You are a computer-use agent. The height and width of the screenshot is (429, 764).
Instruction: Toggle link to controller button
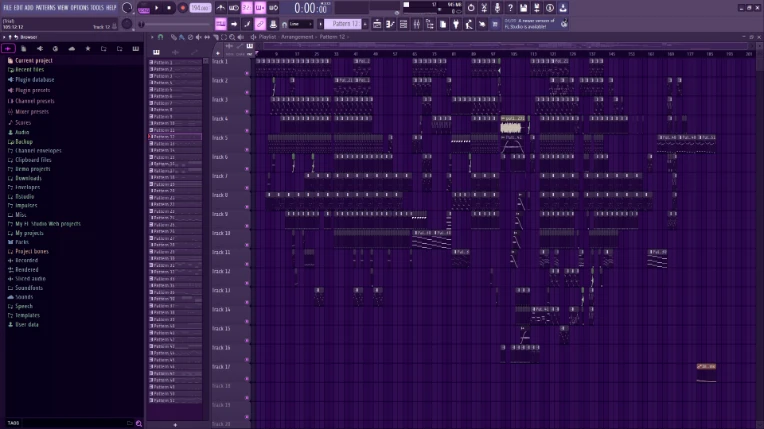(x=260, y=24)
